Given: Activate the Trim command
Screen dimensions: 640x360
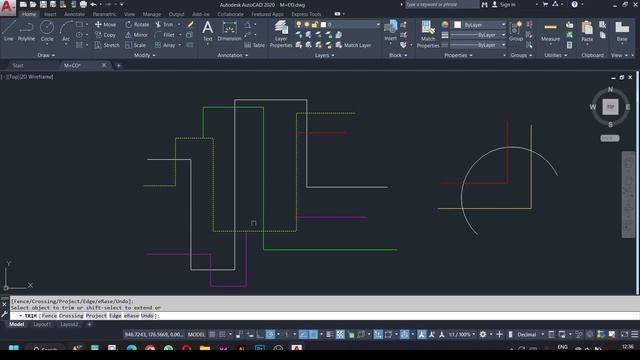Looking at the screenshot, I should [x=164, y=24].
